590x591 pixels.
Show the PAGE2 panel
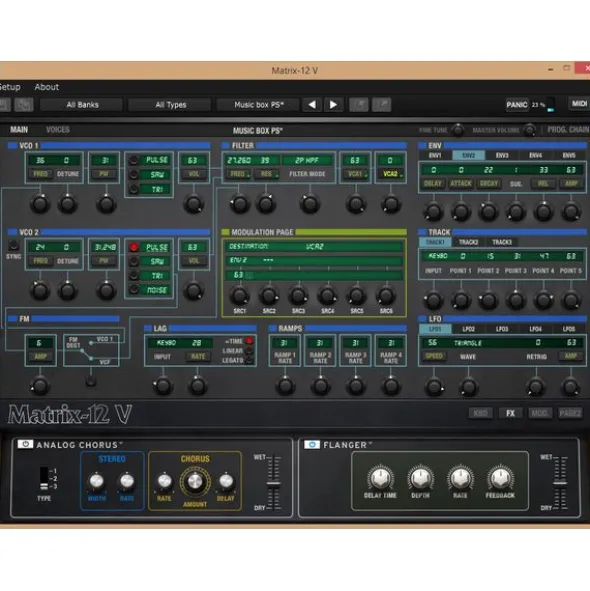click(x=570, y=413)
